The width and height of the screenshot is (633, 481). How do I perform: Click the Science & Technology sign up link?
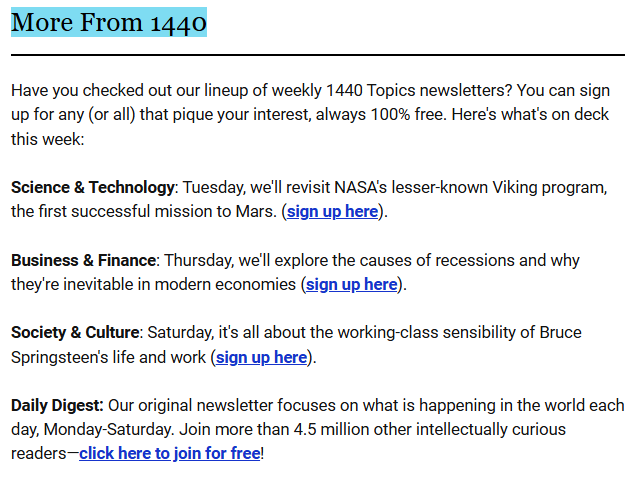pyautogui.click(x=332, y=211)
